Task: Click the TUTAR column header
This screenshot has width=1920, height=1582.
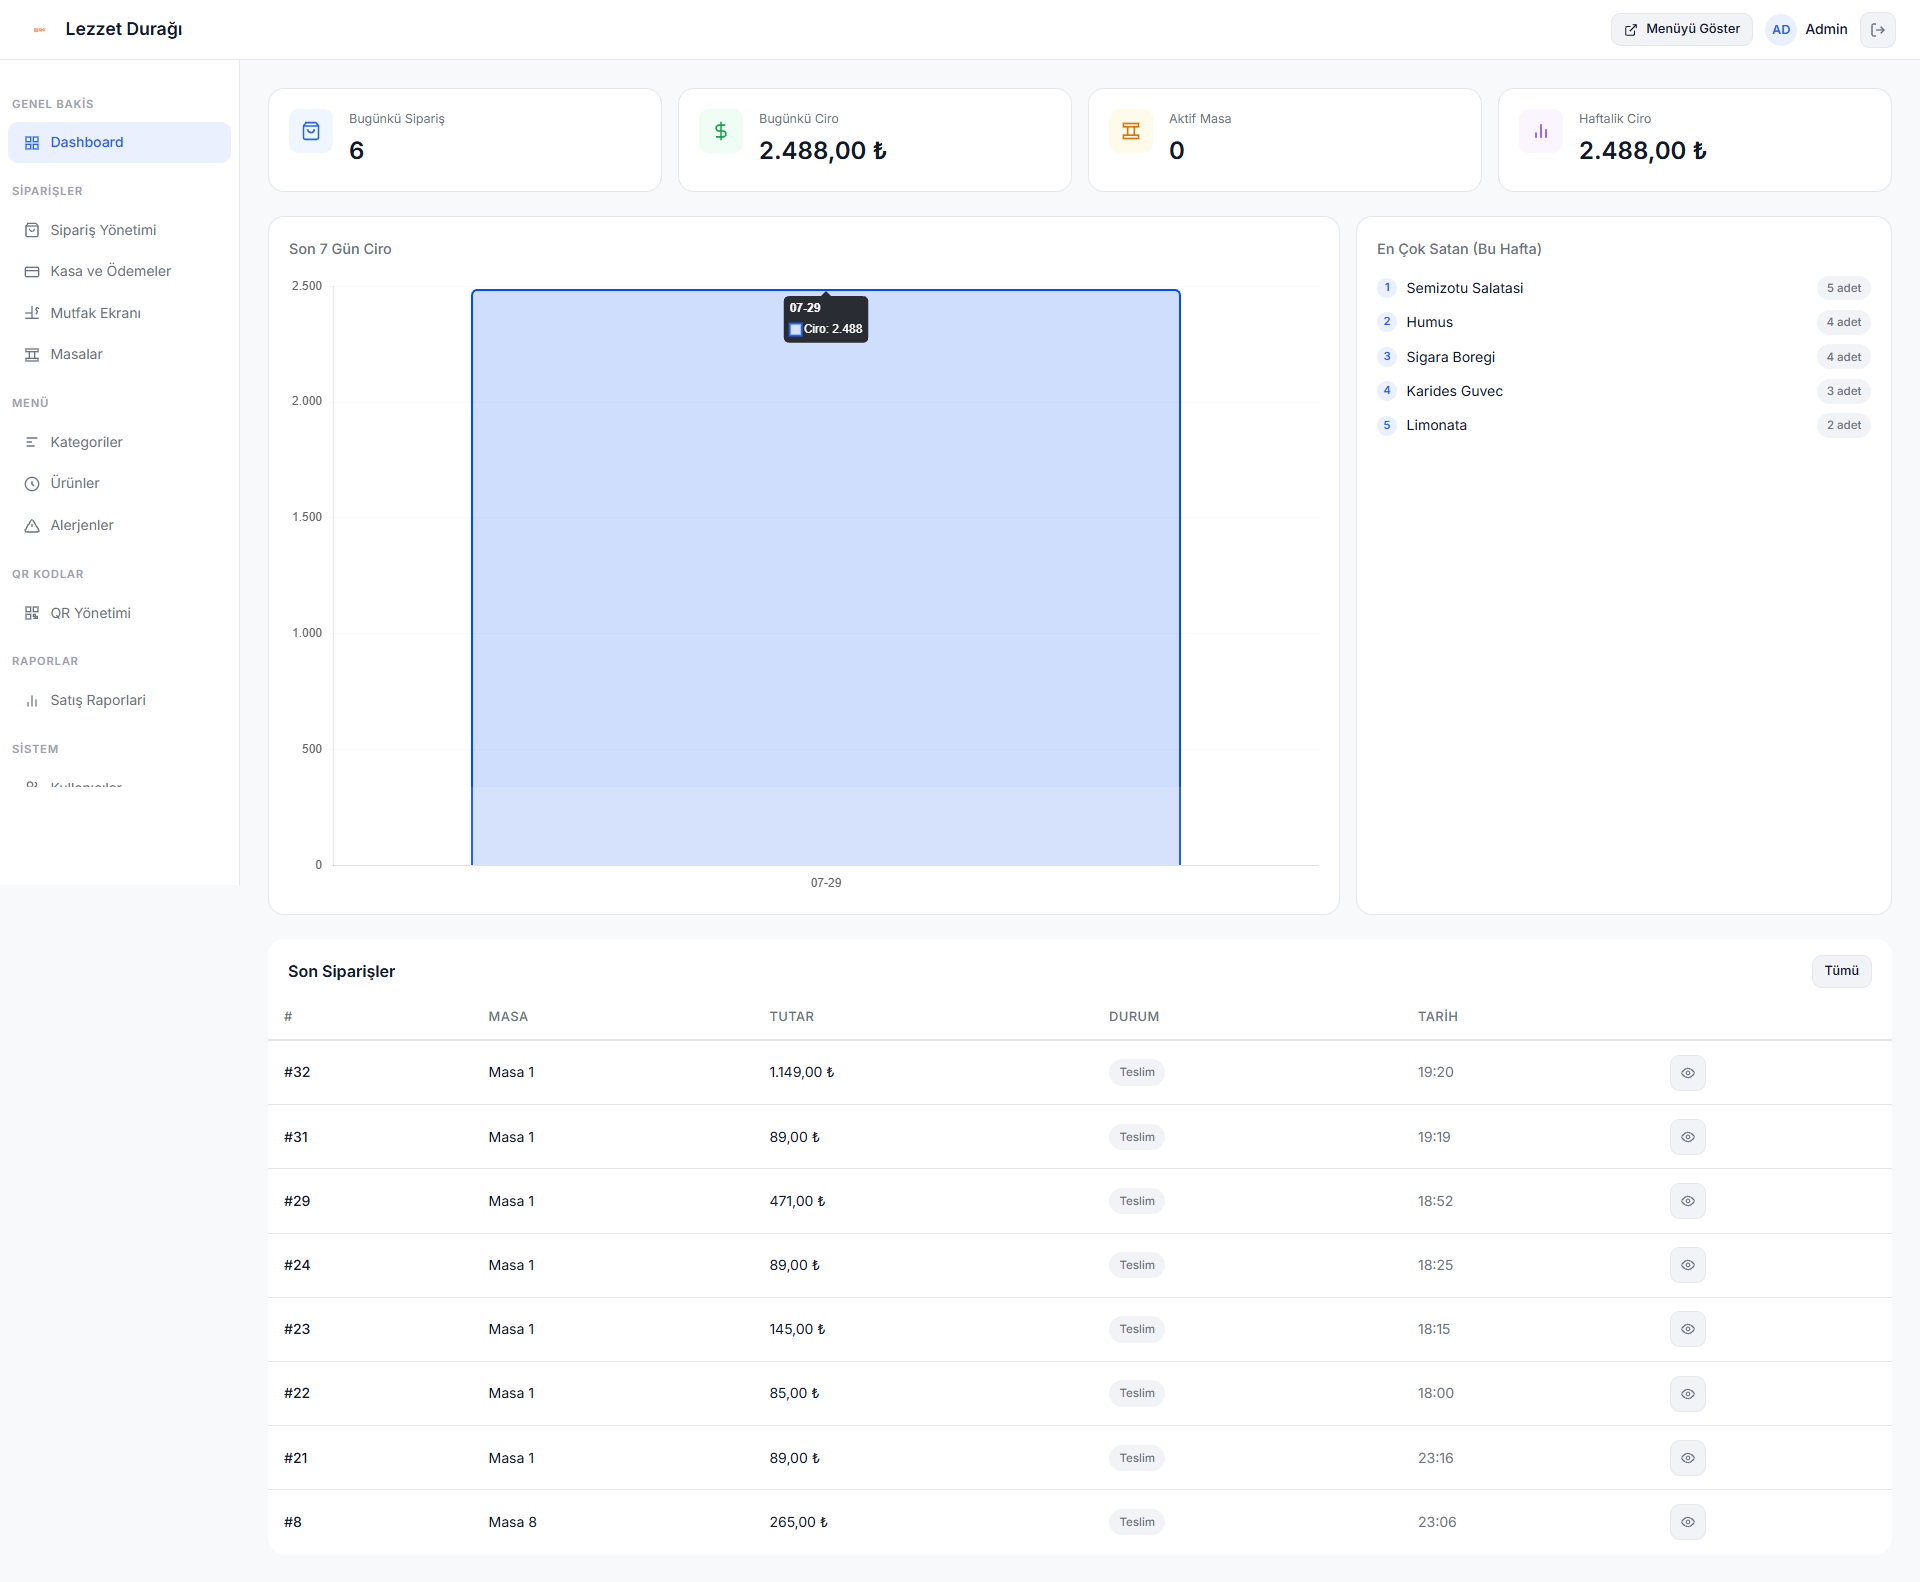Action: pyautogui.click(x=791, y=1017)
